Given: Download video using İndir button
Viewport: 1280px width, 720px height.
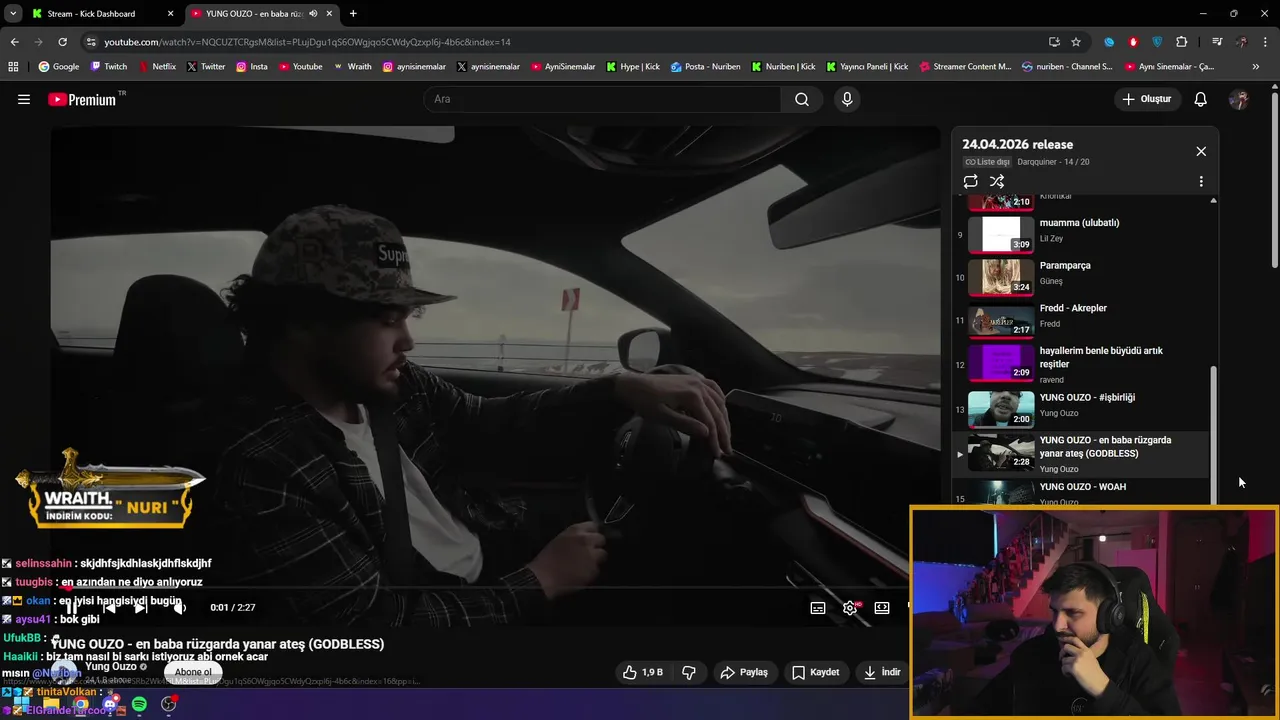Looking at the screenshot, I should click(x=883, y=672).
